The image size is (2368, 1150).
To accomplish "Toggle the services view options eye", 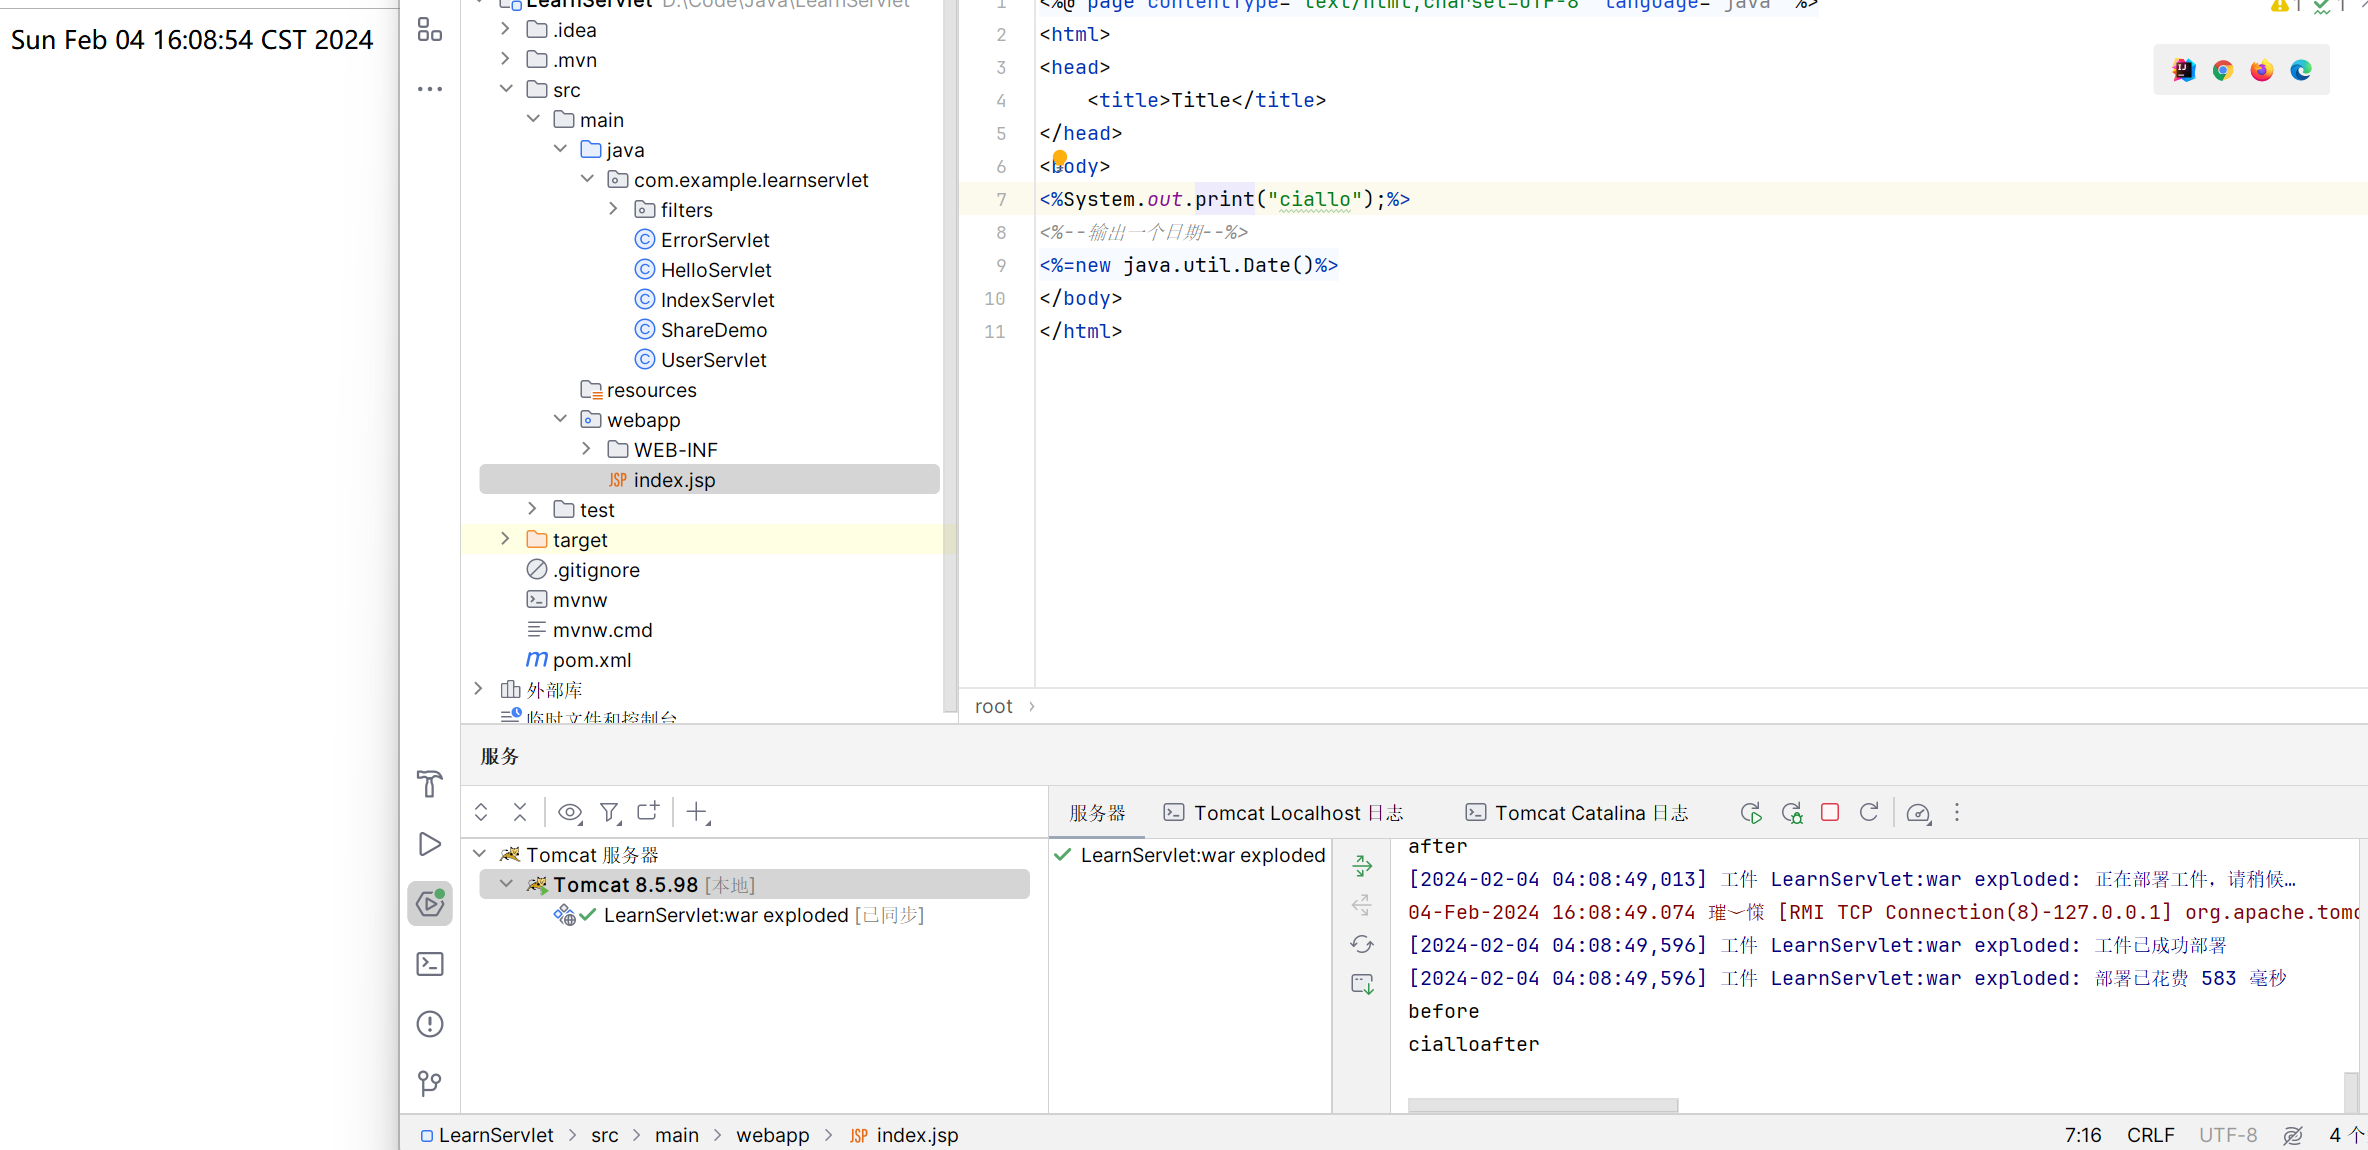I will [x=570, y=812].
